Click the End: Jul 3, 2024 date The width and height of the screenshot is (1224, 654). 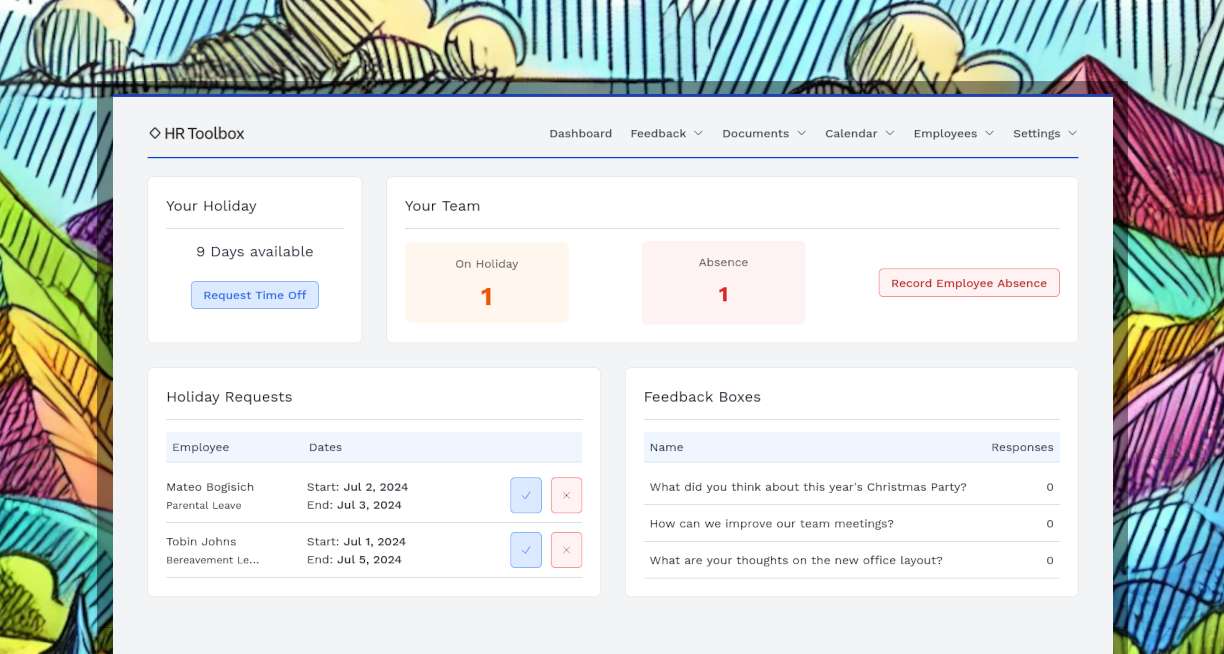tap(354, 505)
